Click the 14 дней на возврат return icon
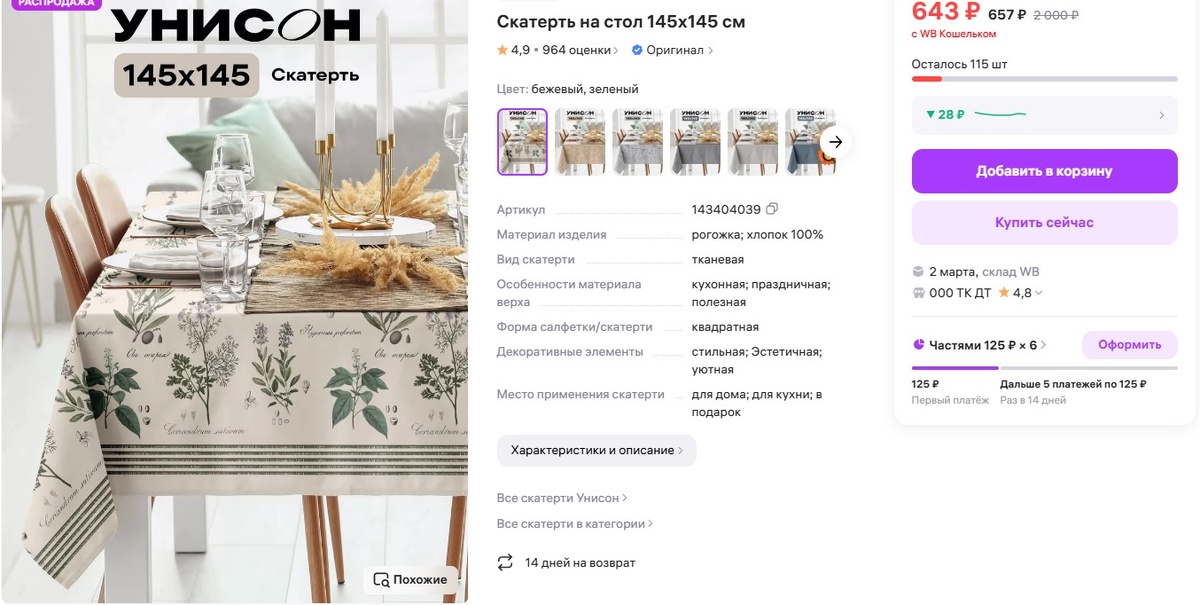Viewport: 1200px width, 605px height. click(505, 563)
